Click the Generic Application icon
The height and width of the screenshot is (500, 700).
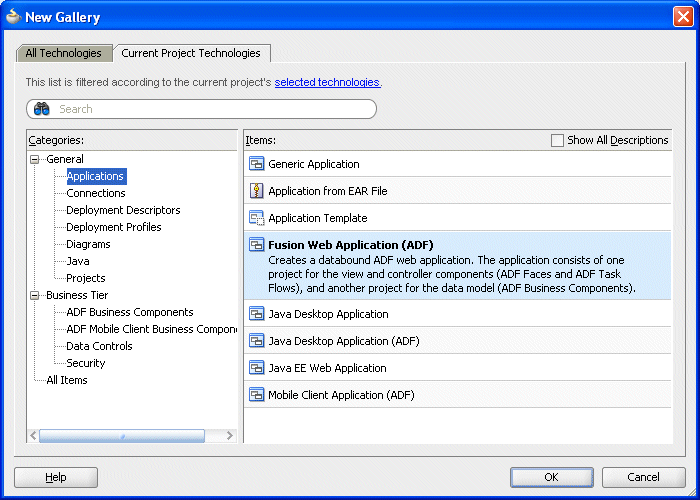point(257,164)
